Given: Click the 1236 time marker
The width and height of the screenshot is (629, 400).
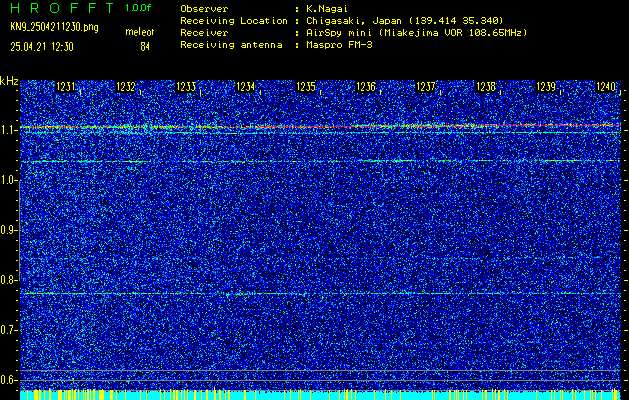Looking at the screenshot, I should pos(366,87).
